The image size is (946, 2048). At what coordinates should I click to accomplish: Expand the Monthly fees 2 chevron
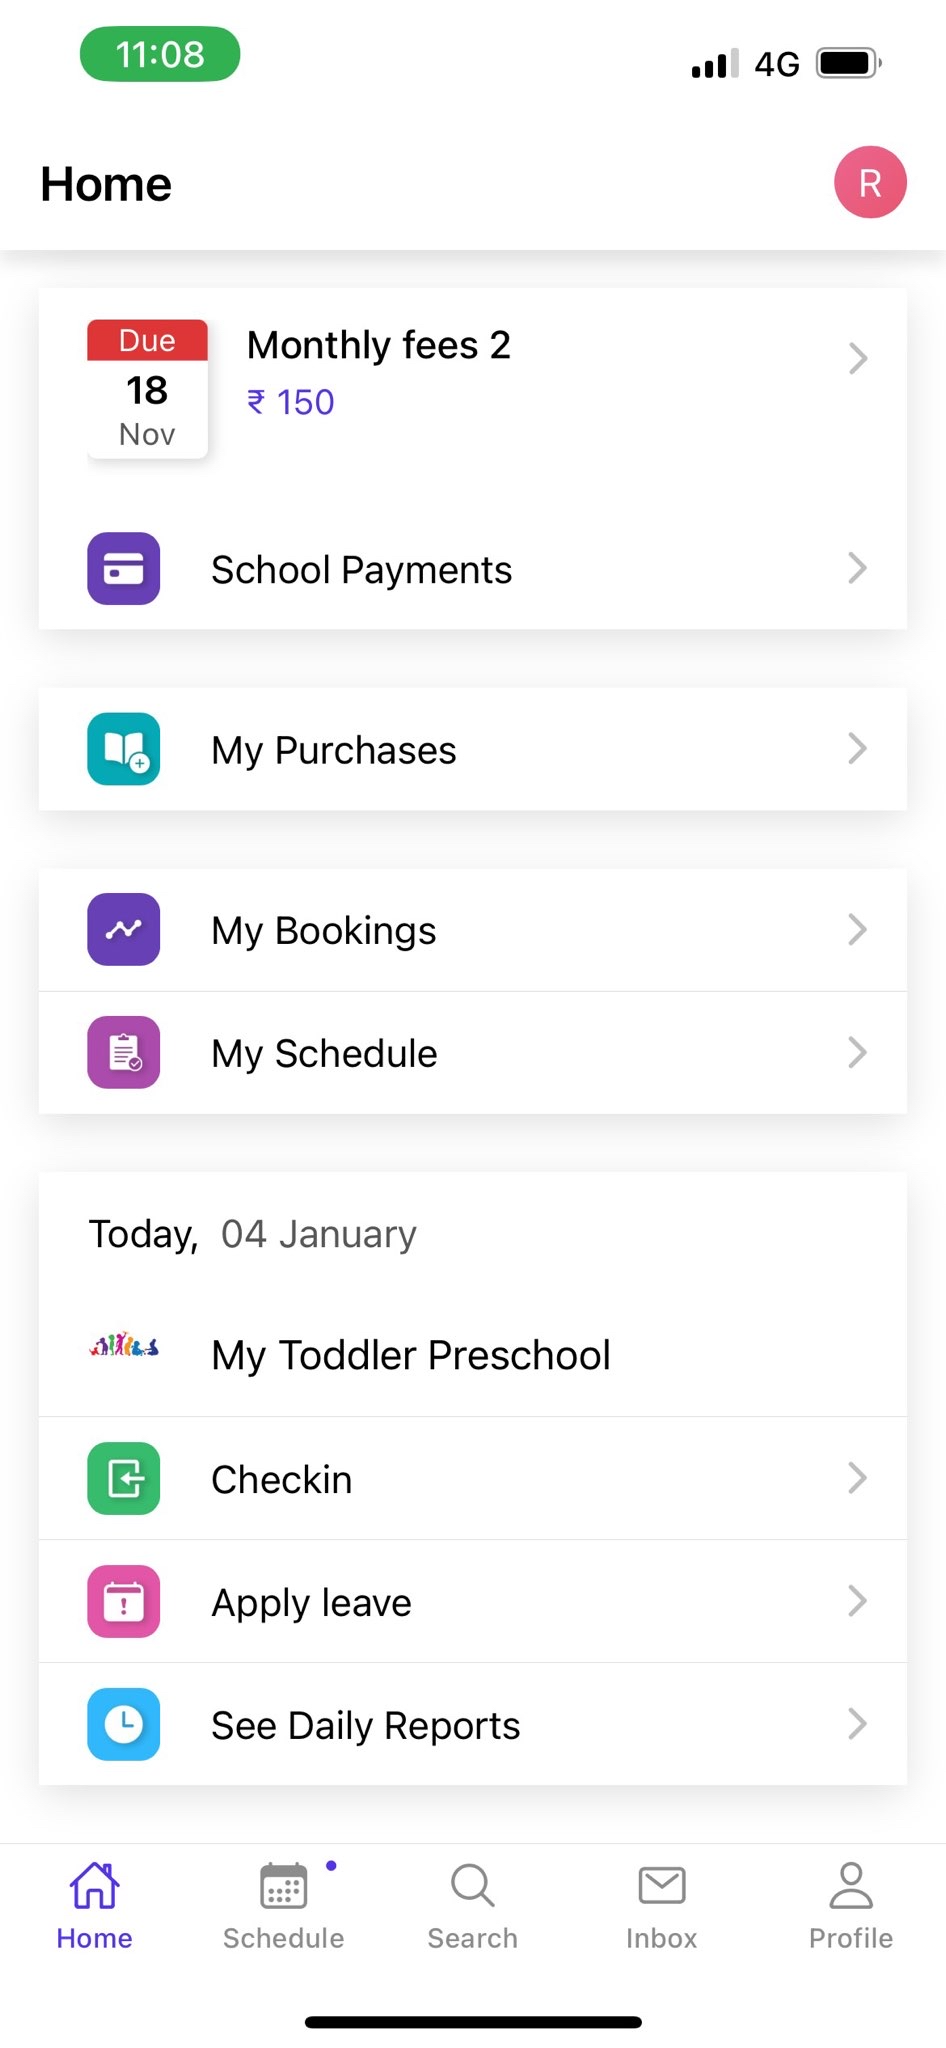click(x=857, y=358)
